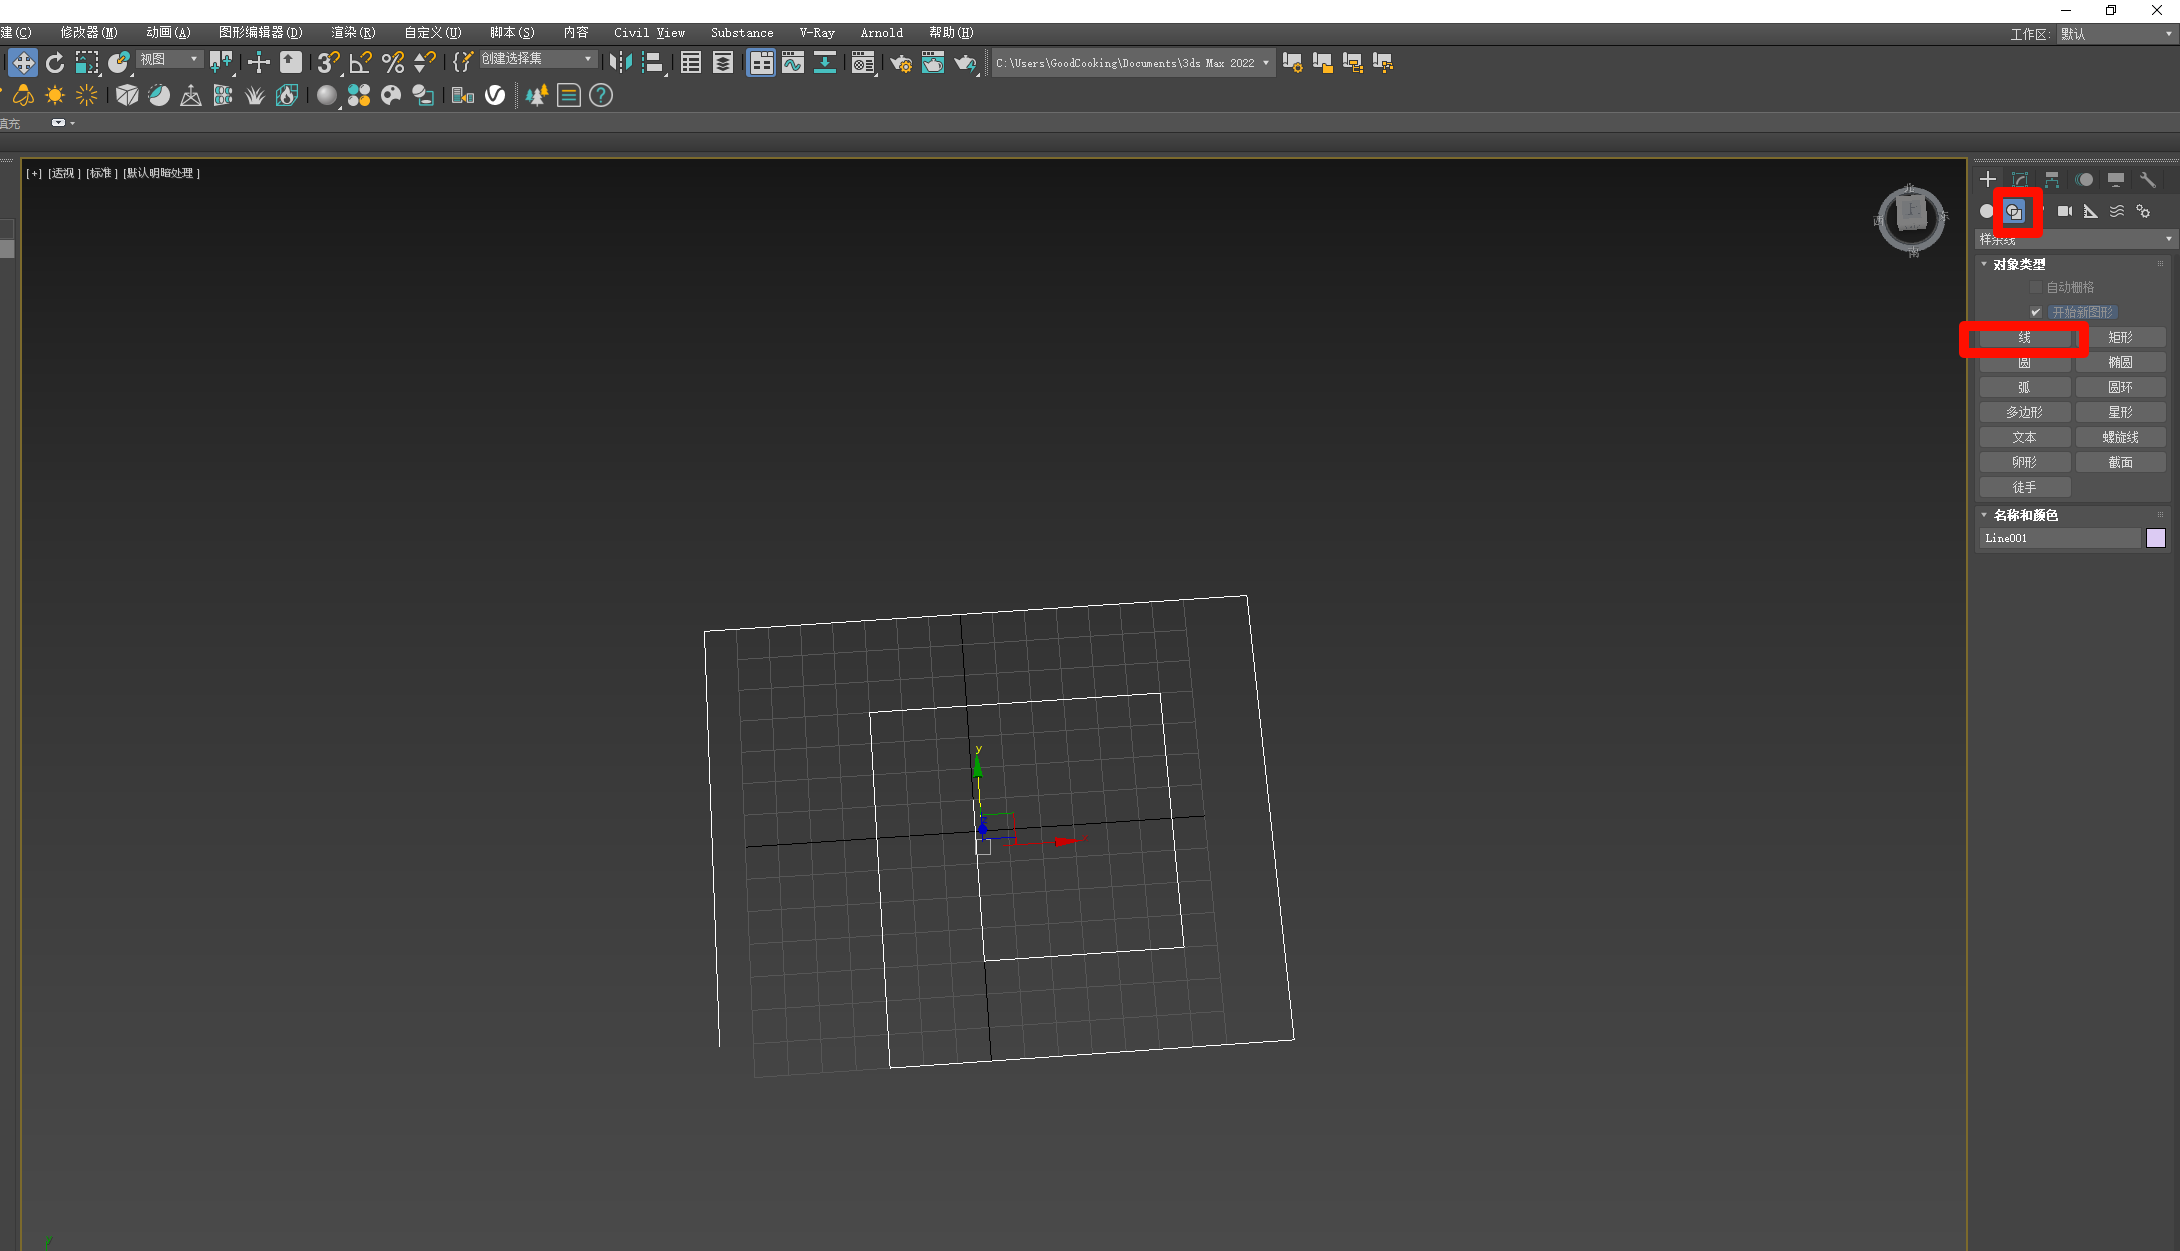Select the Geometry category circle icon
Viewport: 2180px width, 1251px height.
[1987, 211]
